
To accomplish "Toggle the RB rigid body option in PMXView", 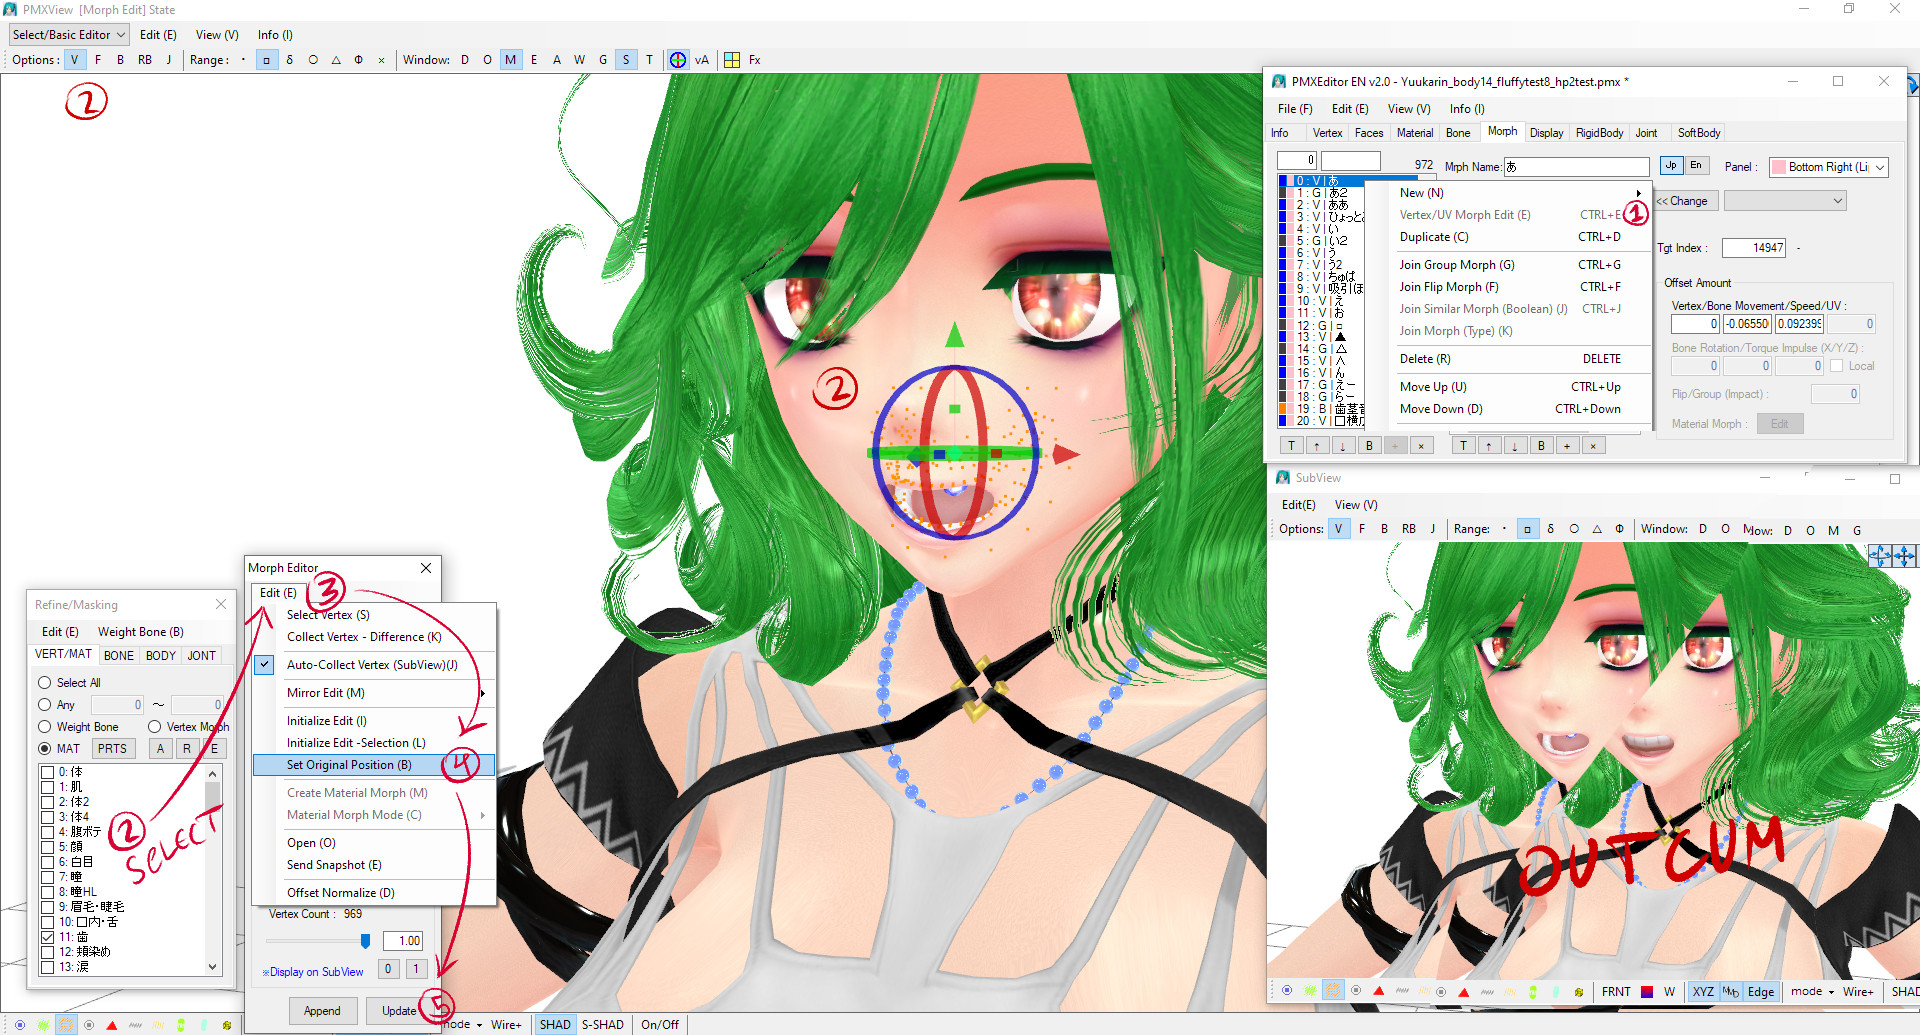I will point(145,60).
